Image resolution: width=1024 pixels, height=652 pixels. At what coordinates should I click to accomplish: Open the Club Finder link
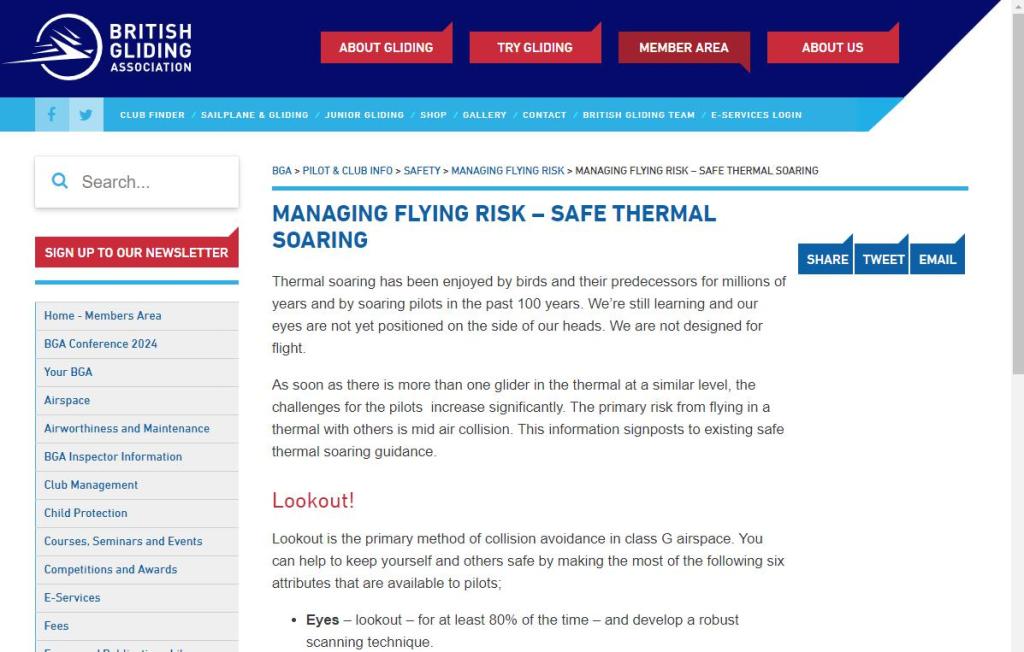pyautogui.click(x=152, y=115)
